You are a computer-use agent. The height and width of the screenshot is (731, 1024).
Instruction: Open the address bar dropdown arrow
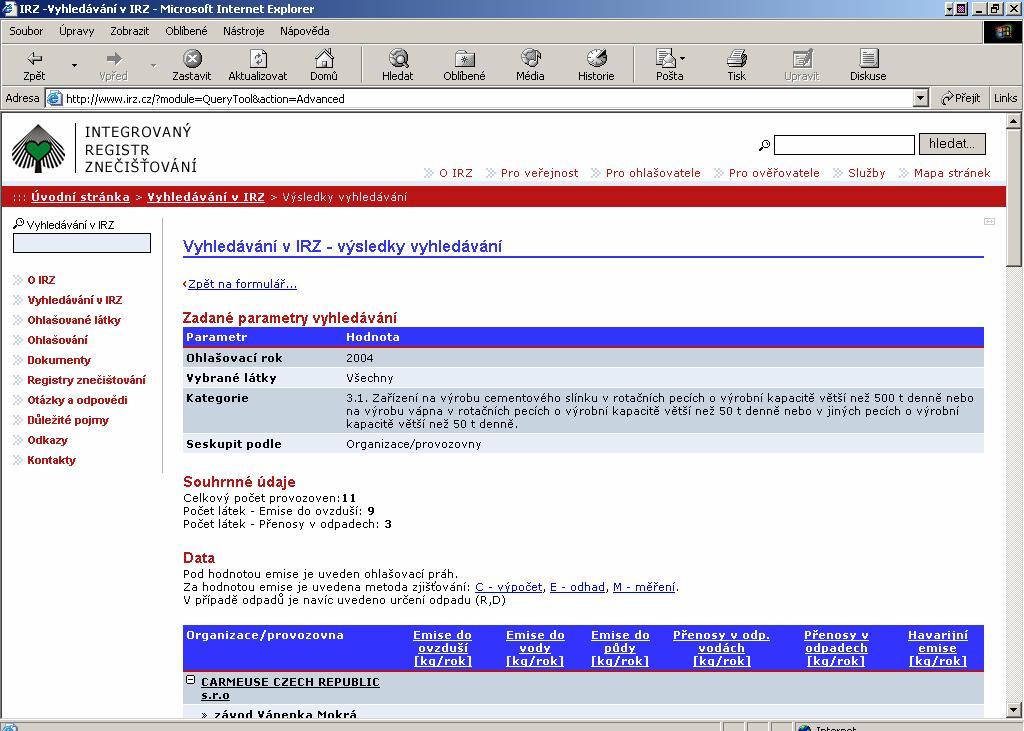(921, 99)
